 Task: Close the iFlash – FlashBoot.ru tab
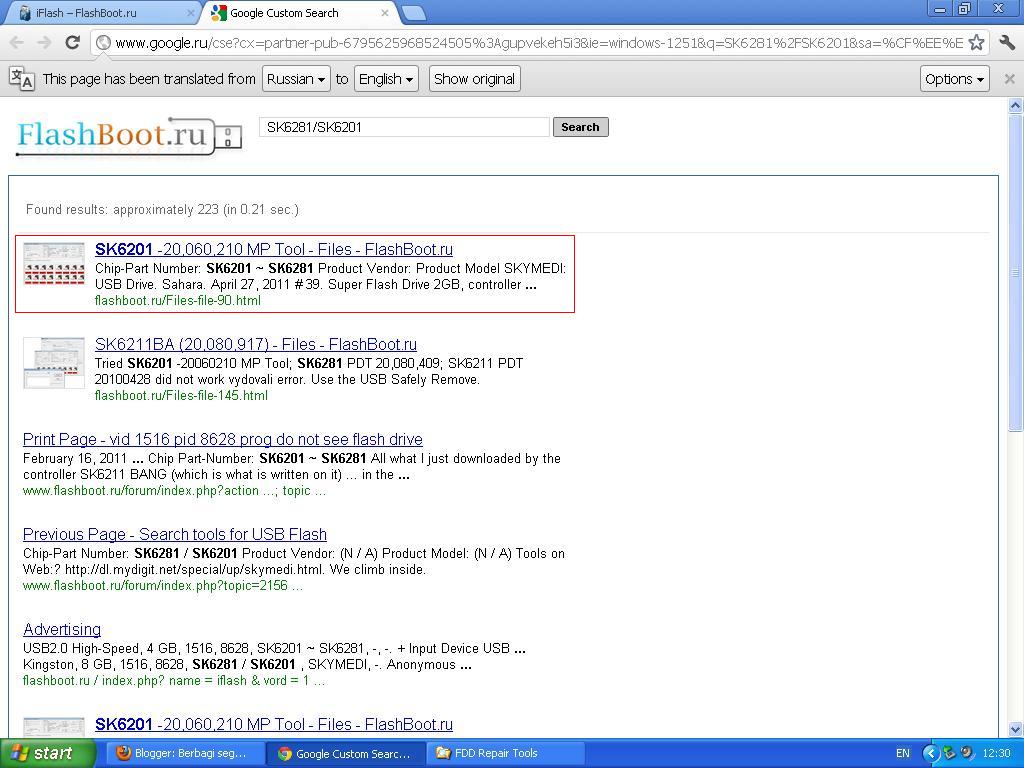pyautogui.click(x=190, y=13)
